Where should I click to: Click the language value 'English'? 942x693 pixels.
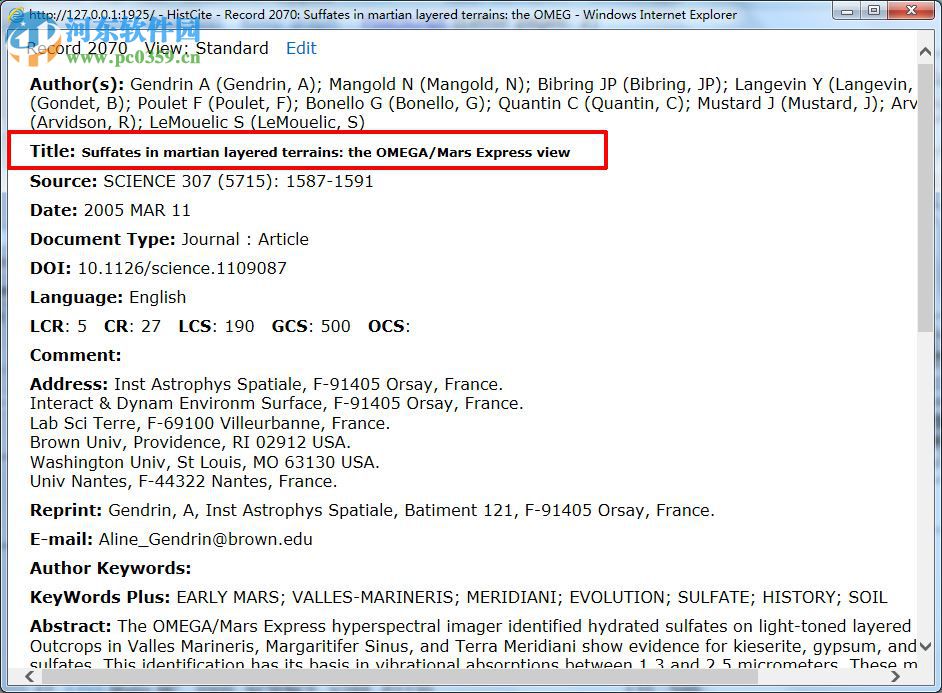pos(157,297)
